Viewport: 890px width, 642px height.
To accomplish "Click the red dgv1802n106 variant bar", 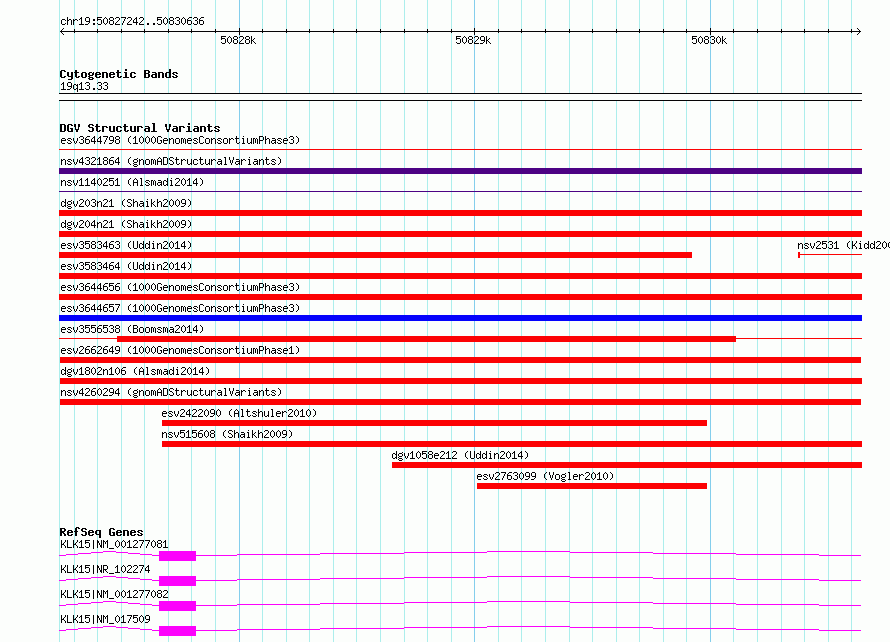I will 460,381.
